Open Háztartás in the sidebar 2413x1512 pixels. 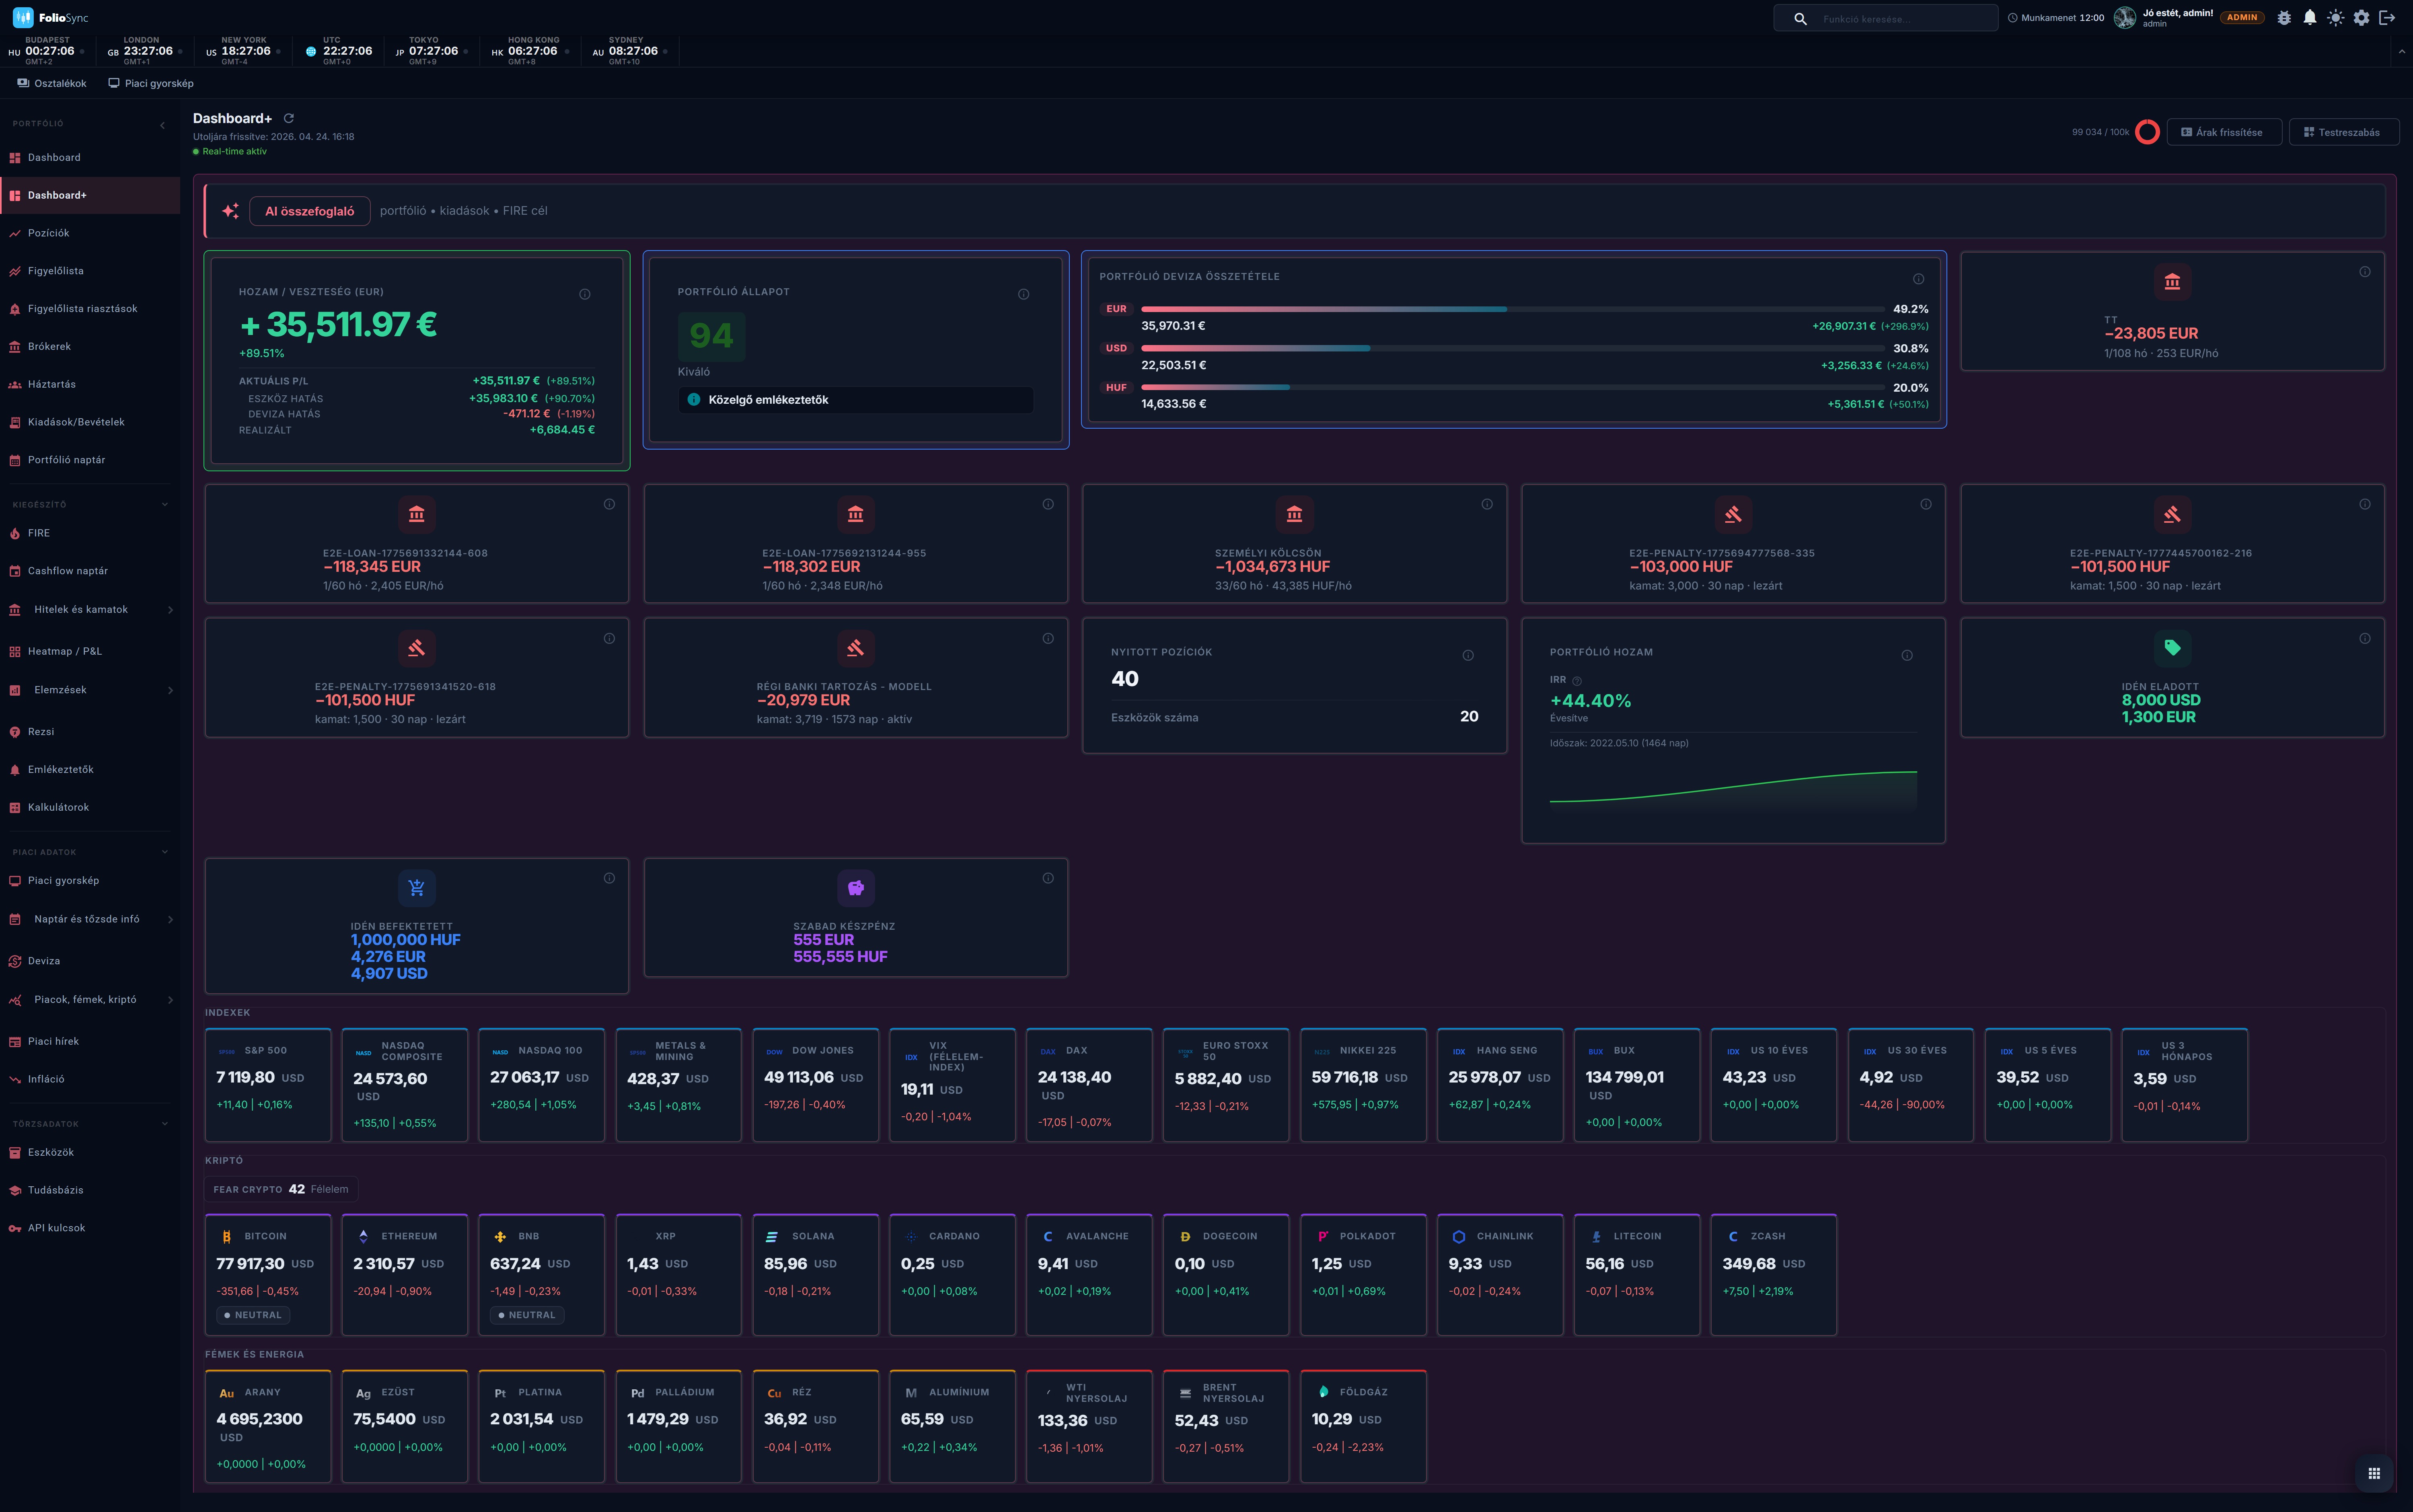pyautogui.click(x=90, y=384)
